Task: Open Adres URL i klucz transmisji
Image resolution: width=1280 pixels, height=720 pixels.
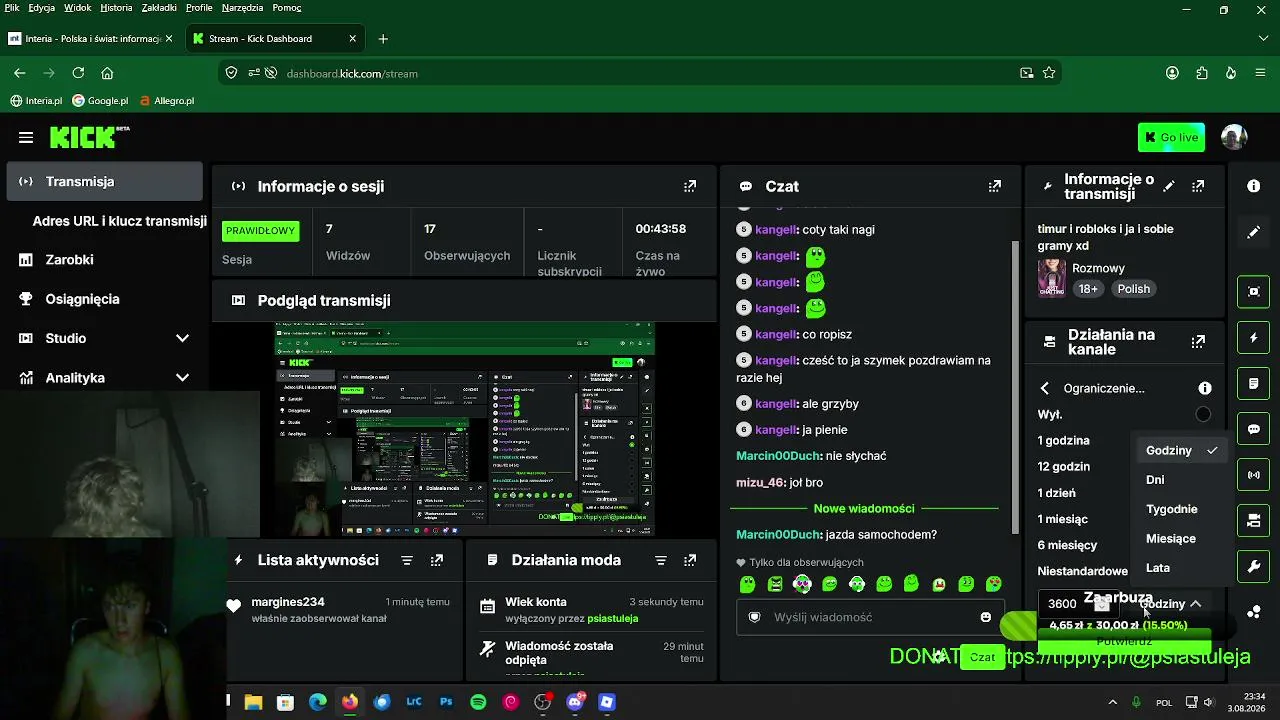Action: click(x=119, y=221)
